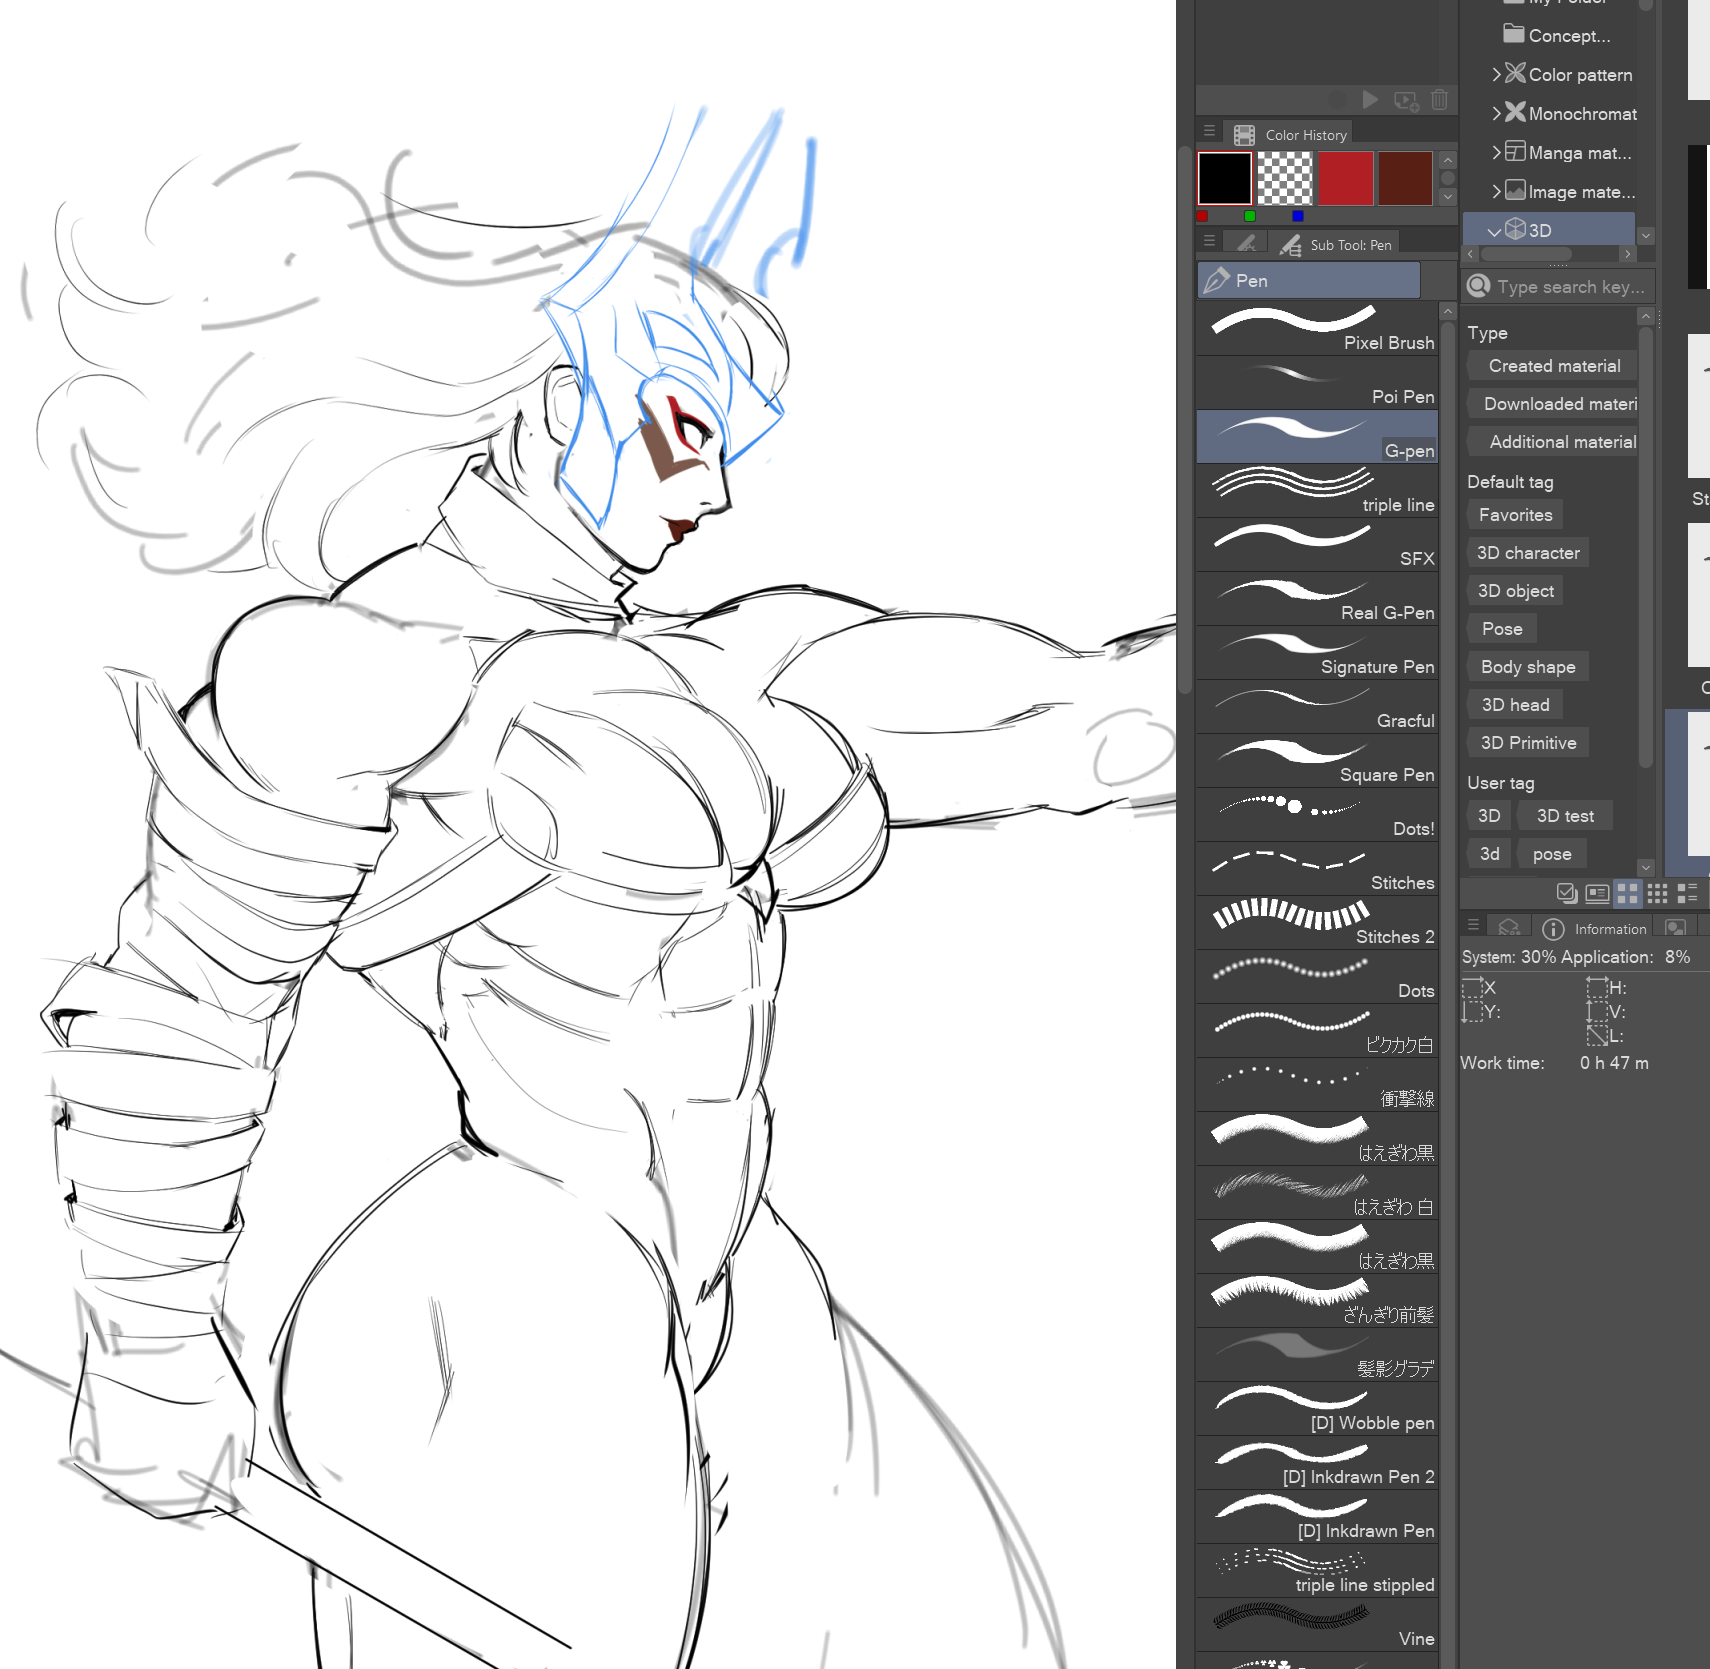Toggle multi-select checkbox icon in material panel
The width and height of the screenshot is (1710, 1669).
(1567, 893)
